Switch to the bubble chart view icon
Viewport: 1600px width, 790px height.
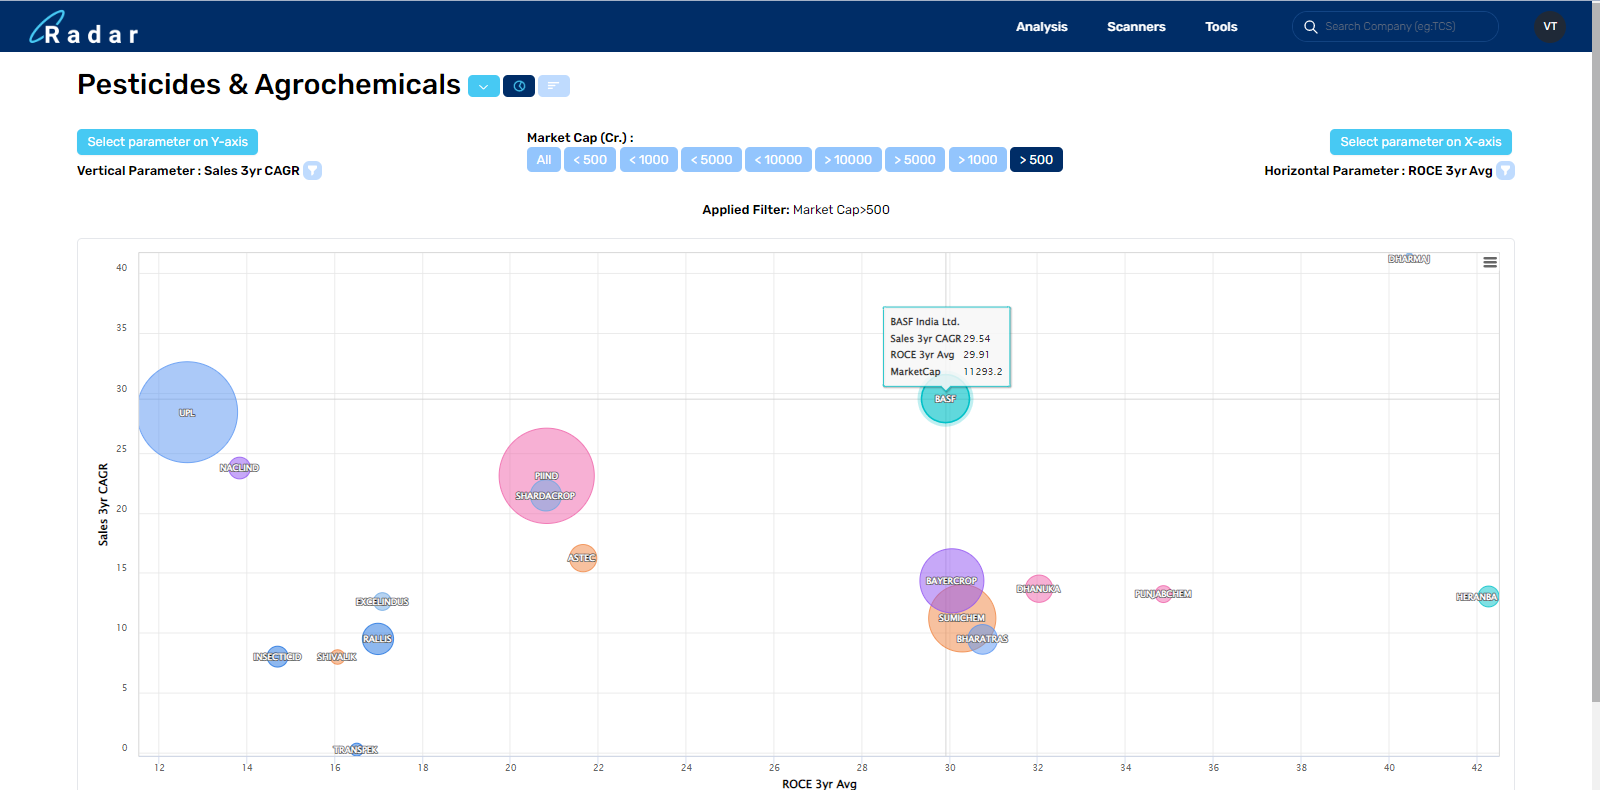pyautogui.click(x=519, y=86)
